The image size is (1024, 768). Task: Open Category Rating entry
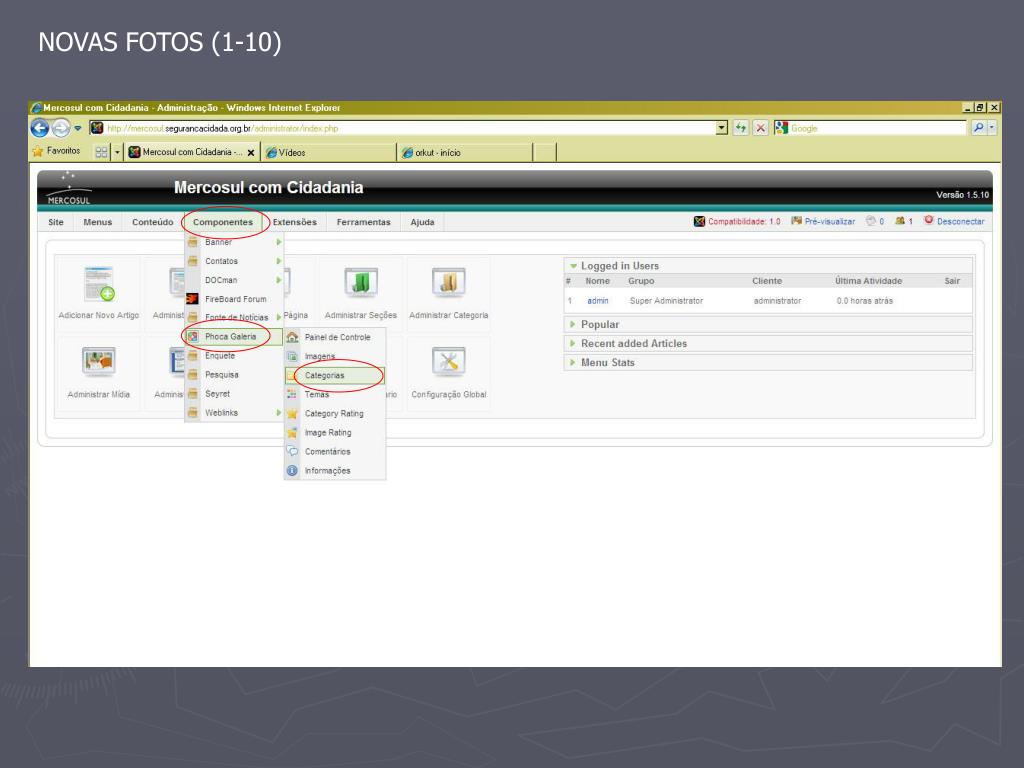click(x=335, y=413)
